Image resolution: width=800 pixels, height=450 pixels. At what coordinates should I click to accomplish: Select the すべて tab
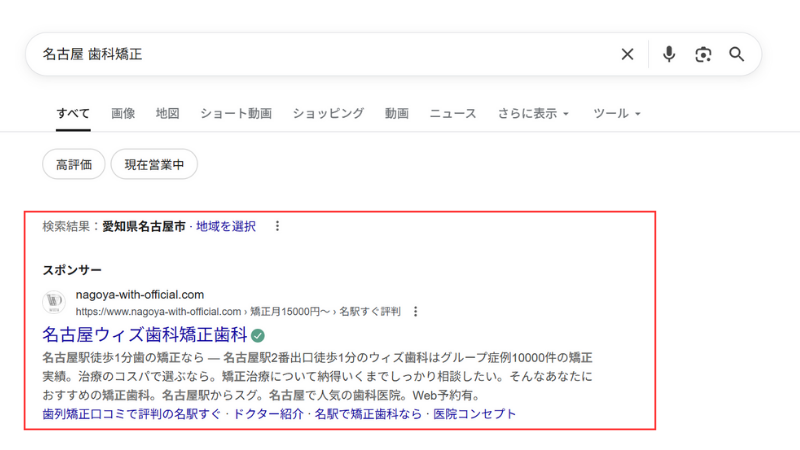coord(73,113)
